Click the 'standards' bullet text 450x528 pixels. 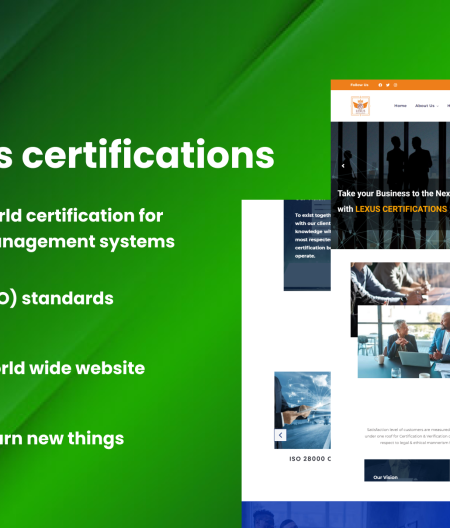click(x=67, y=298)
